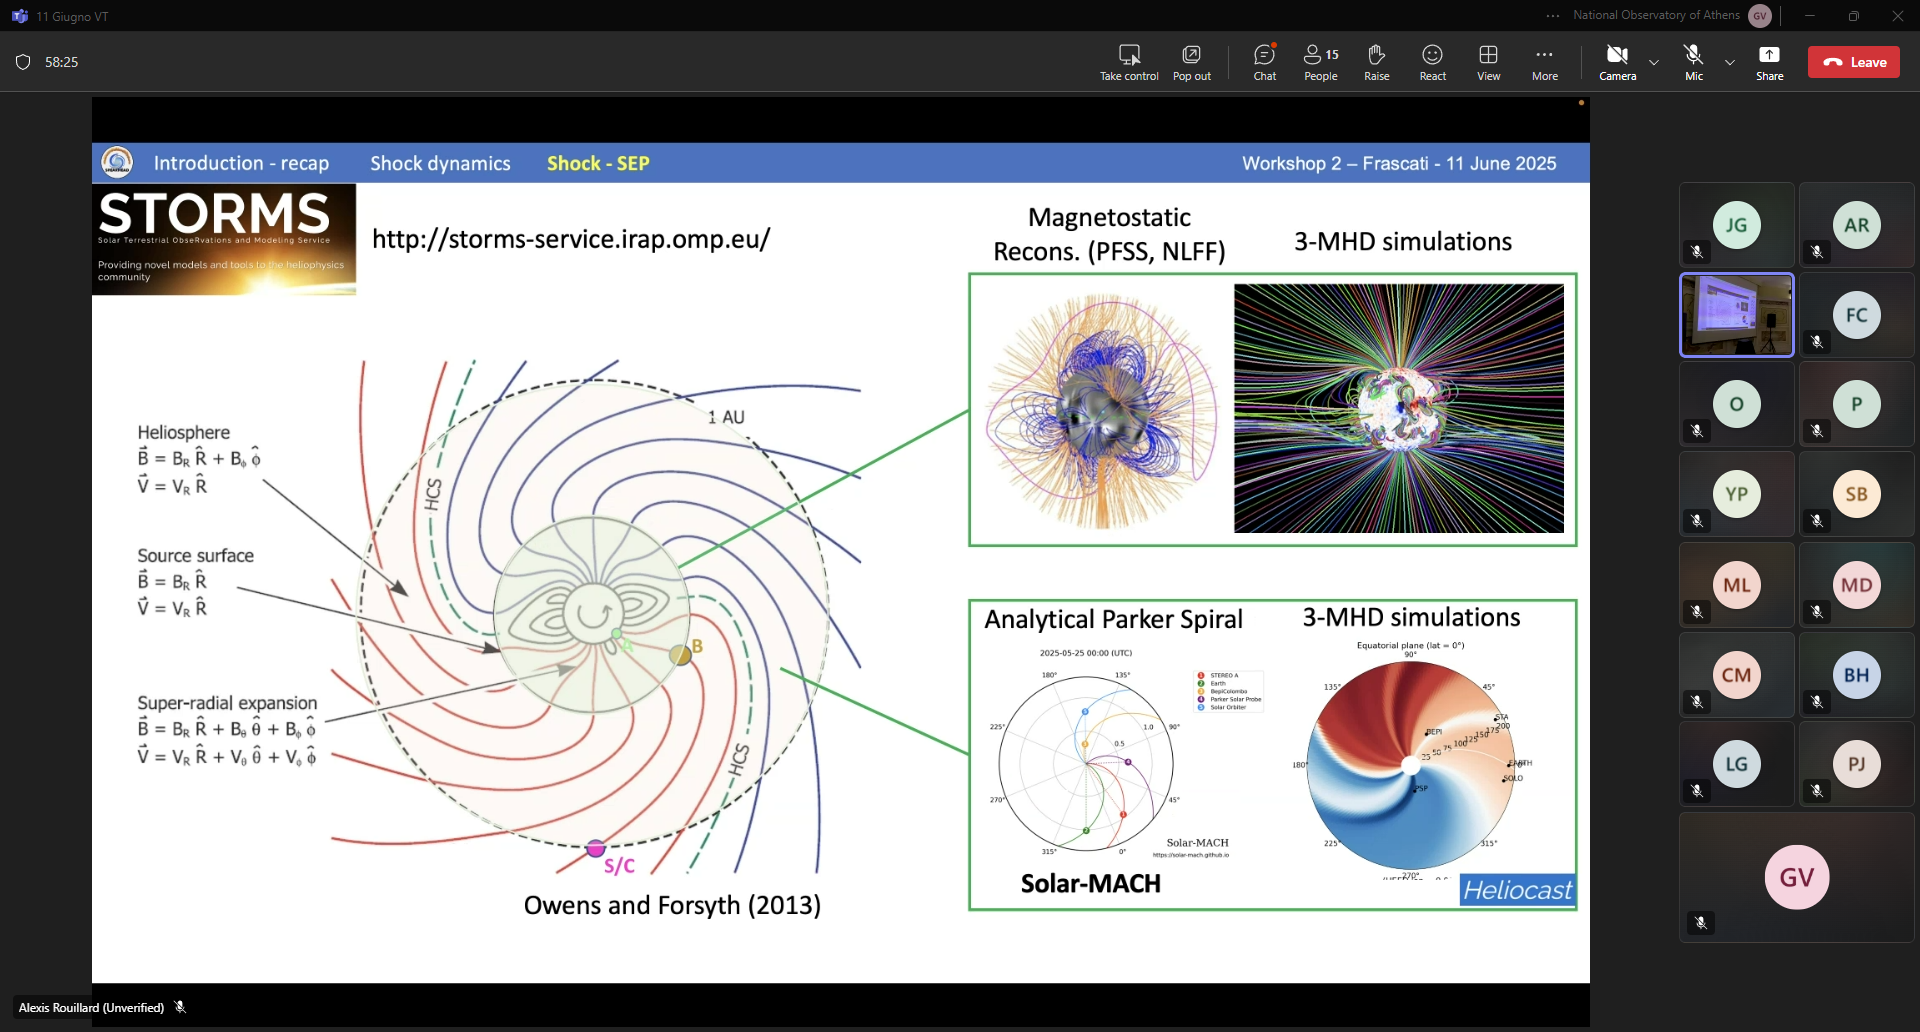Click slide section Shock - SEP
Image resolution: width=1920 pixels, height=1032 pixels.
click(598, 163)
